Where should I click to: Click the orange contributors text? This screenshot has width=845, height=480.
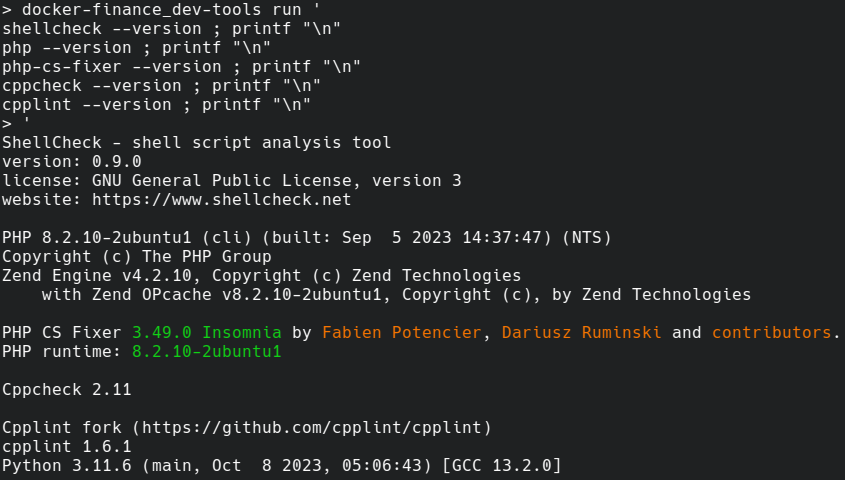[771, 332]
